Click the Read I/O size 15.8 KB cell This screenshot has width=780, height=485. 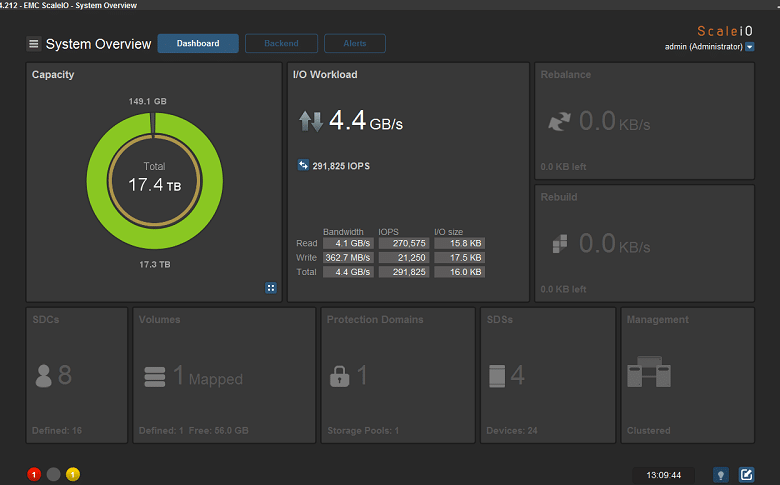point(460,243)
